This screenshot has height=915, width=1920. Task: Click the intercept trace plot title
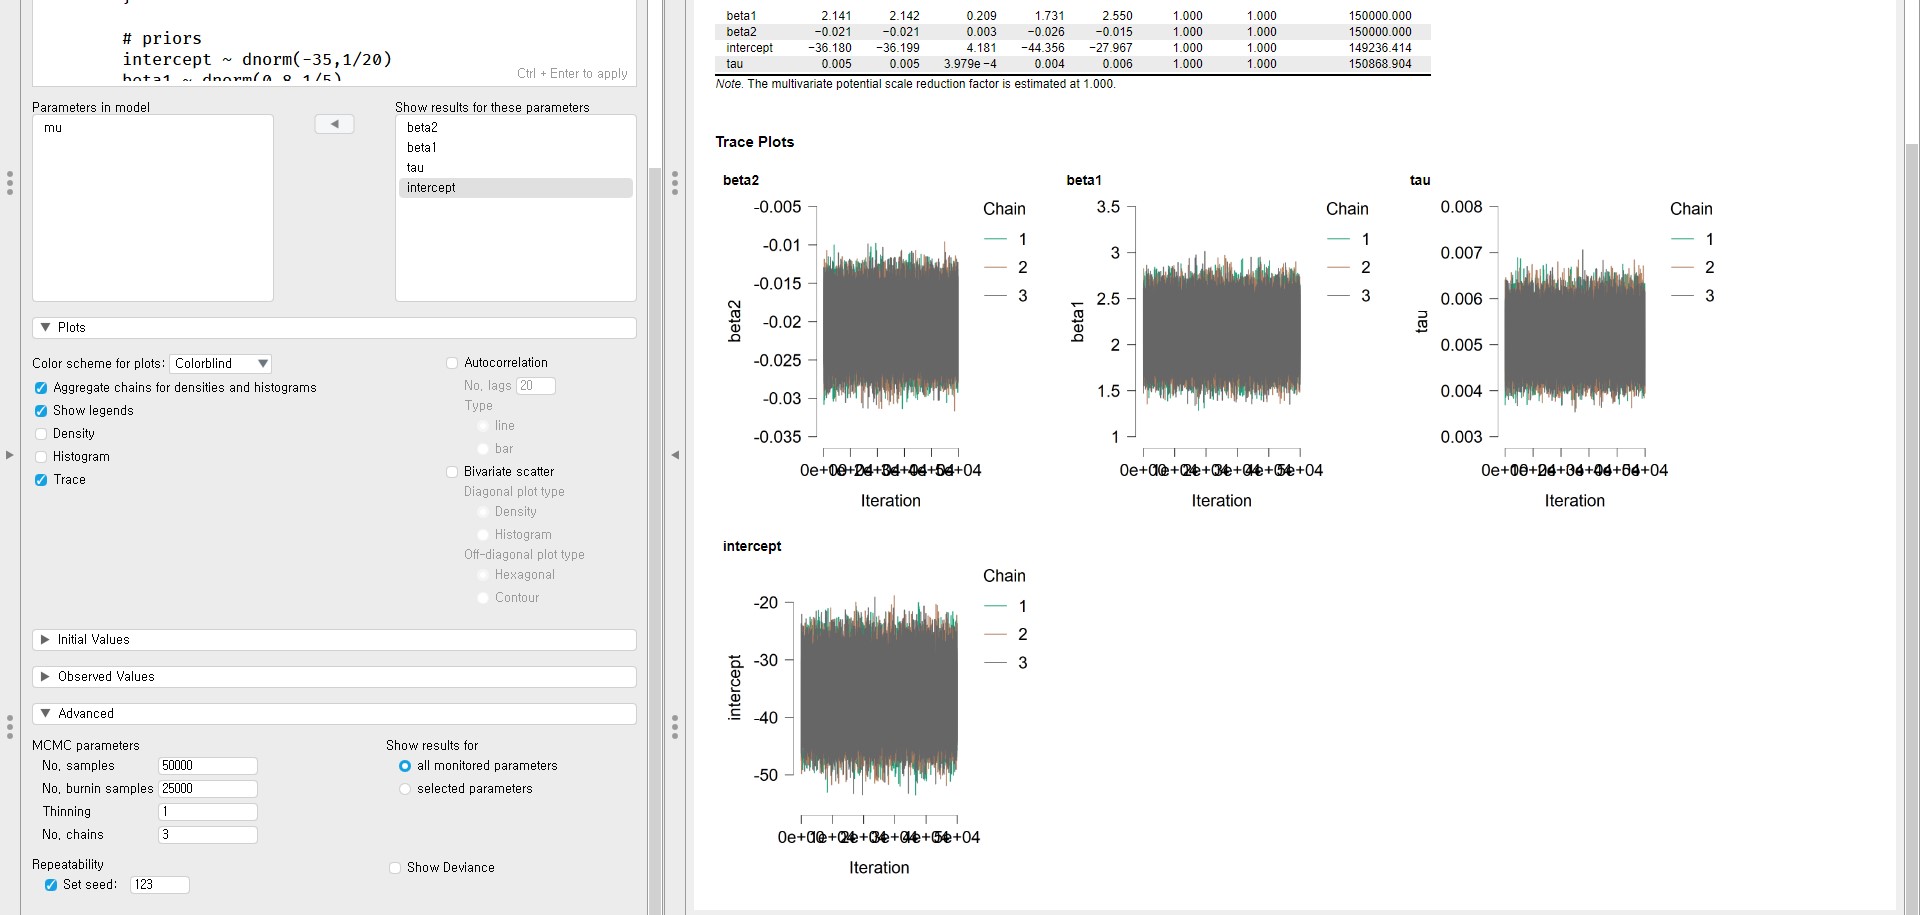752,546
